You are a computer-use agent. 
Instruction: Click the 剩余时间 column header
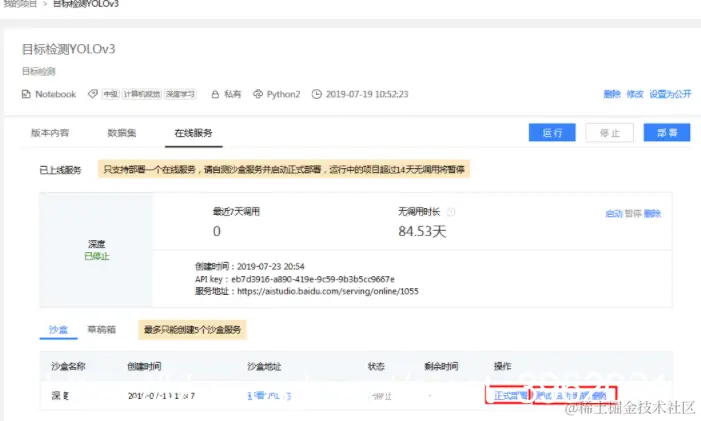tap(441, 366)
